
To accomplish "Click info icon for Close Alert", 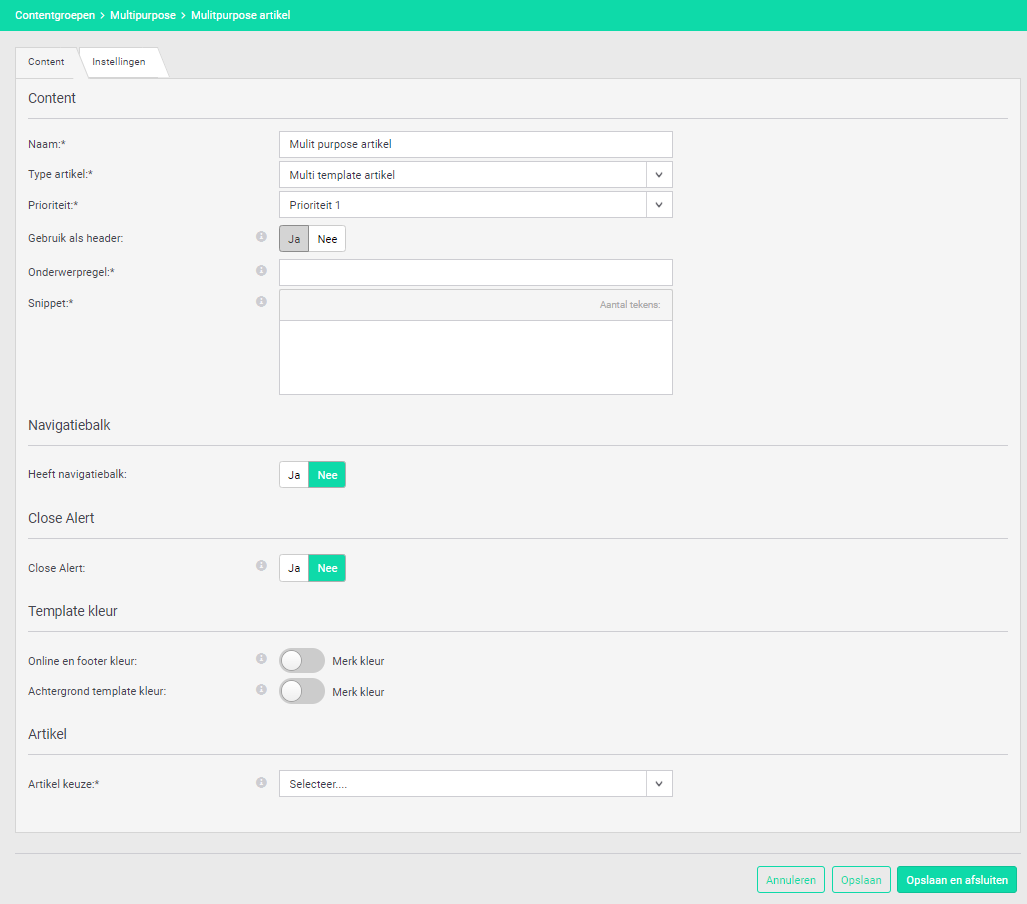I will pyautogui.click(x=261, y=566).
